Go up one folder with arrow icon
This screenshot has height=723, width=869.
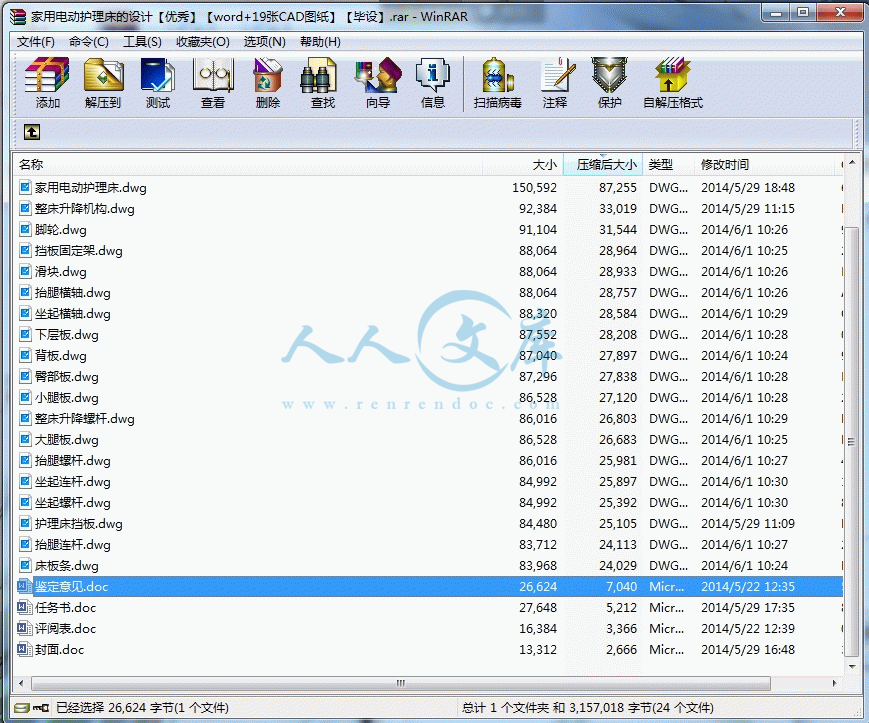coord(32,132)
